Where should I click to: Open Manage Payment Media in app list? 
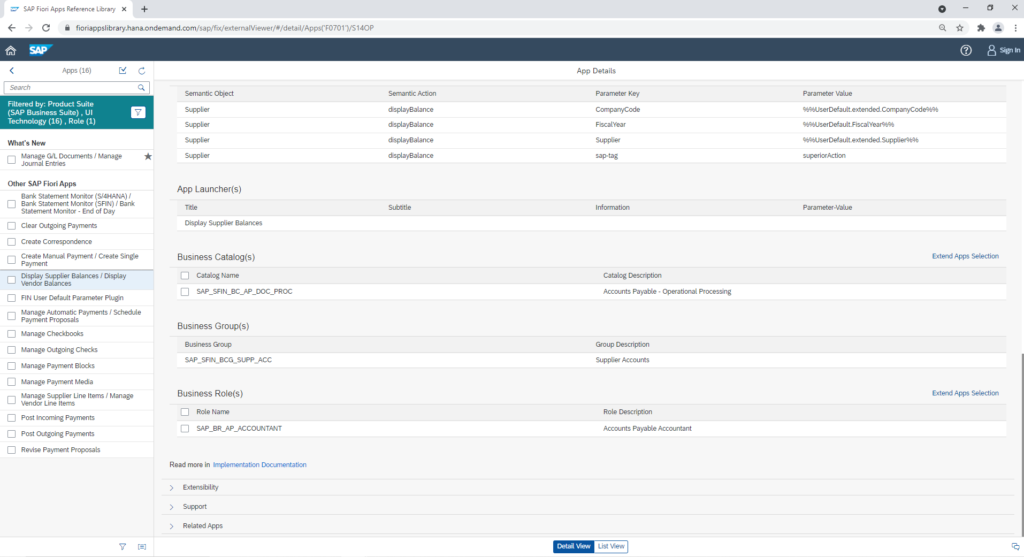coord(77,382)
